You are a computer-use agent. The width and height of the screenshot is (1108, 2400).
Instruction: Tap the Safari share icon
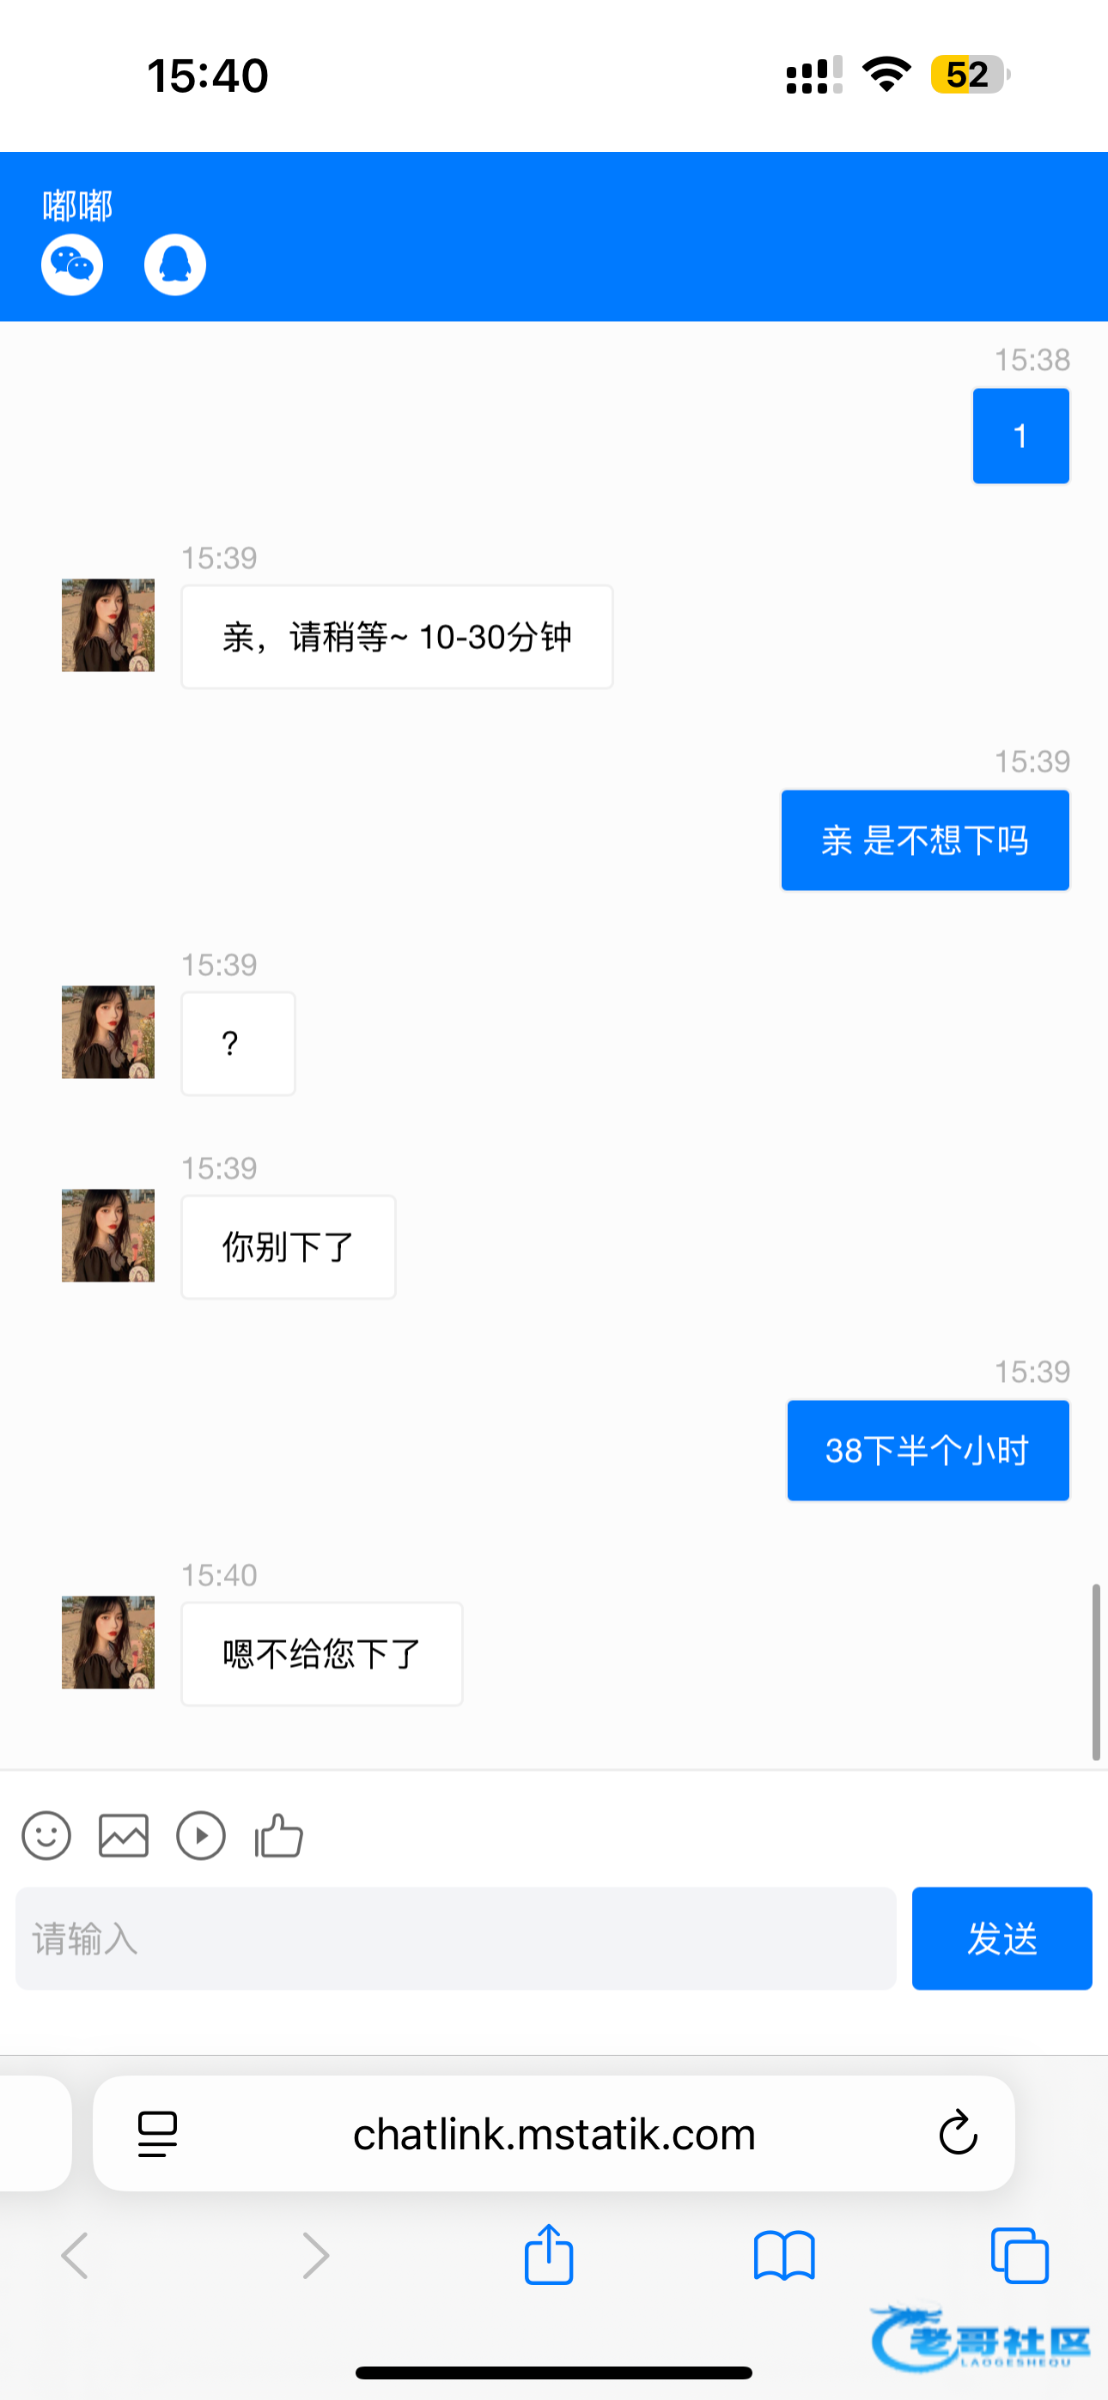[x=549, y=2255]
